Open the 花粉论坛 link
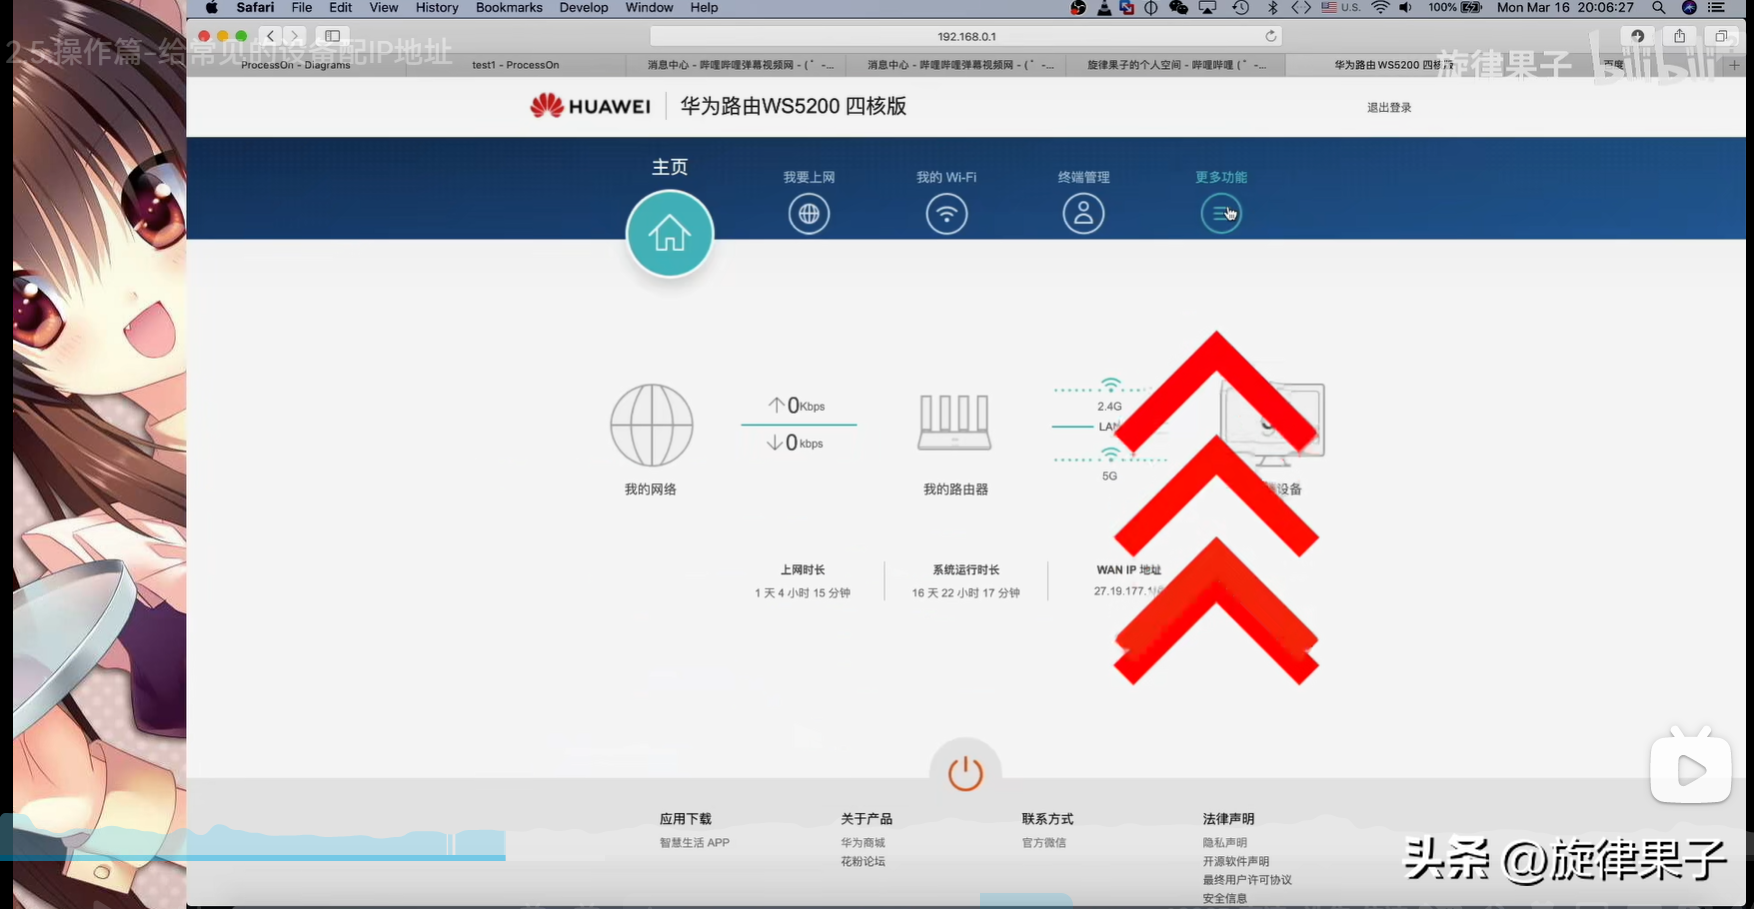 coord(862,861)
